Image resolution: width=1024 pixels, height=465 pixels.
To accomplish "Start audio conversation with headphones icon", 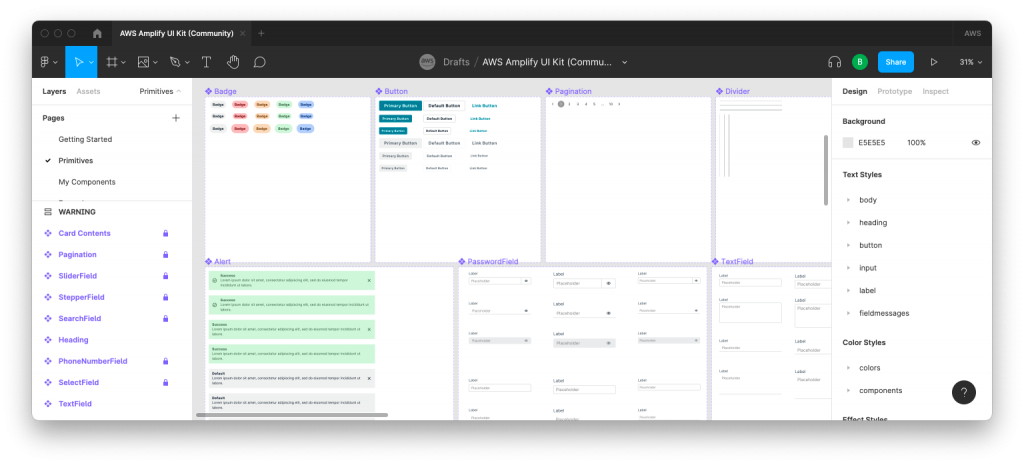I will (x=834, y=62).
